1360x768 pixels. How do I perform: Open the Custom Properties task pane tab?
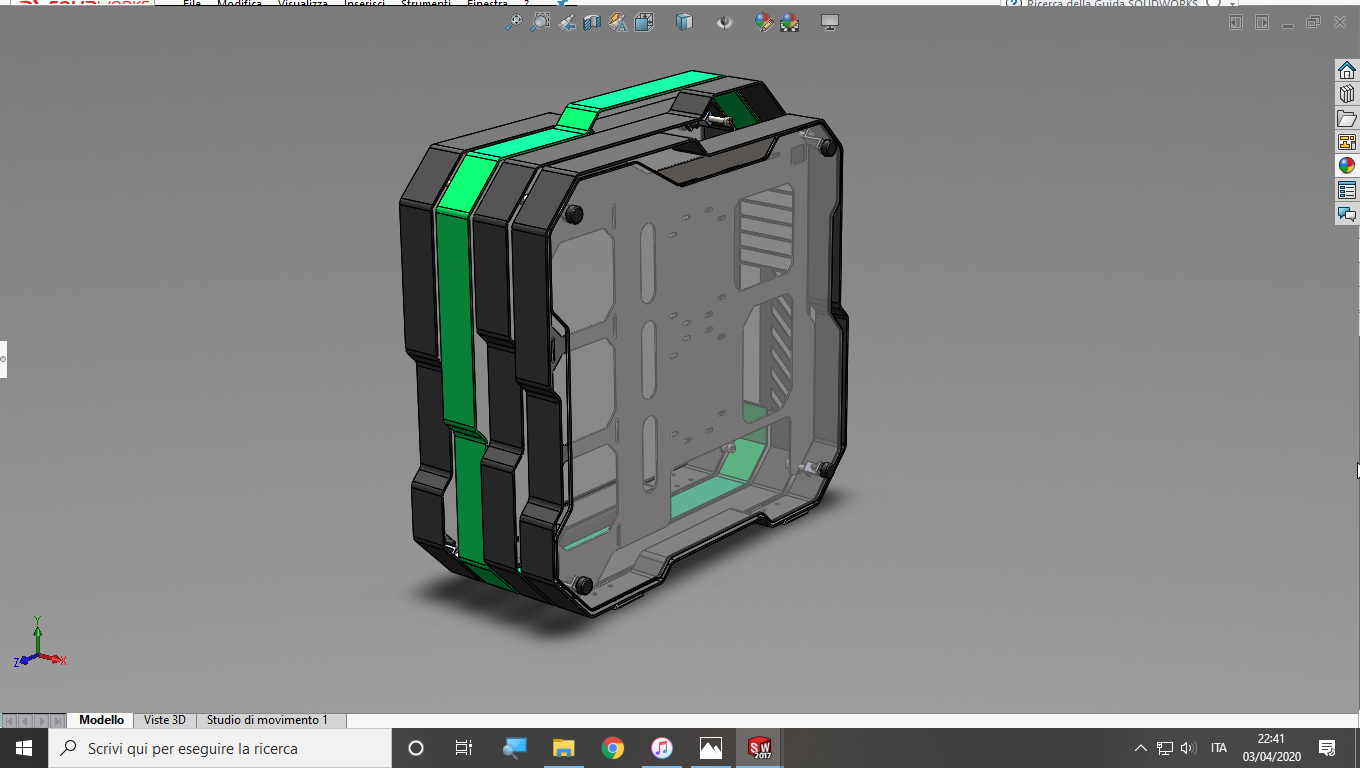click(x=1347, y=190)
